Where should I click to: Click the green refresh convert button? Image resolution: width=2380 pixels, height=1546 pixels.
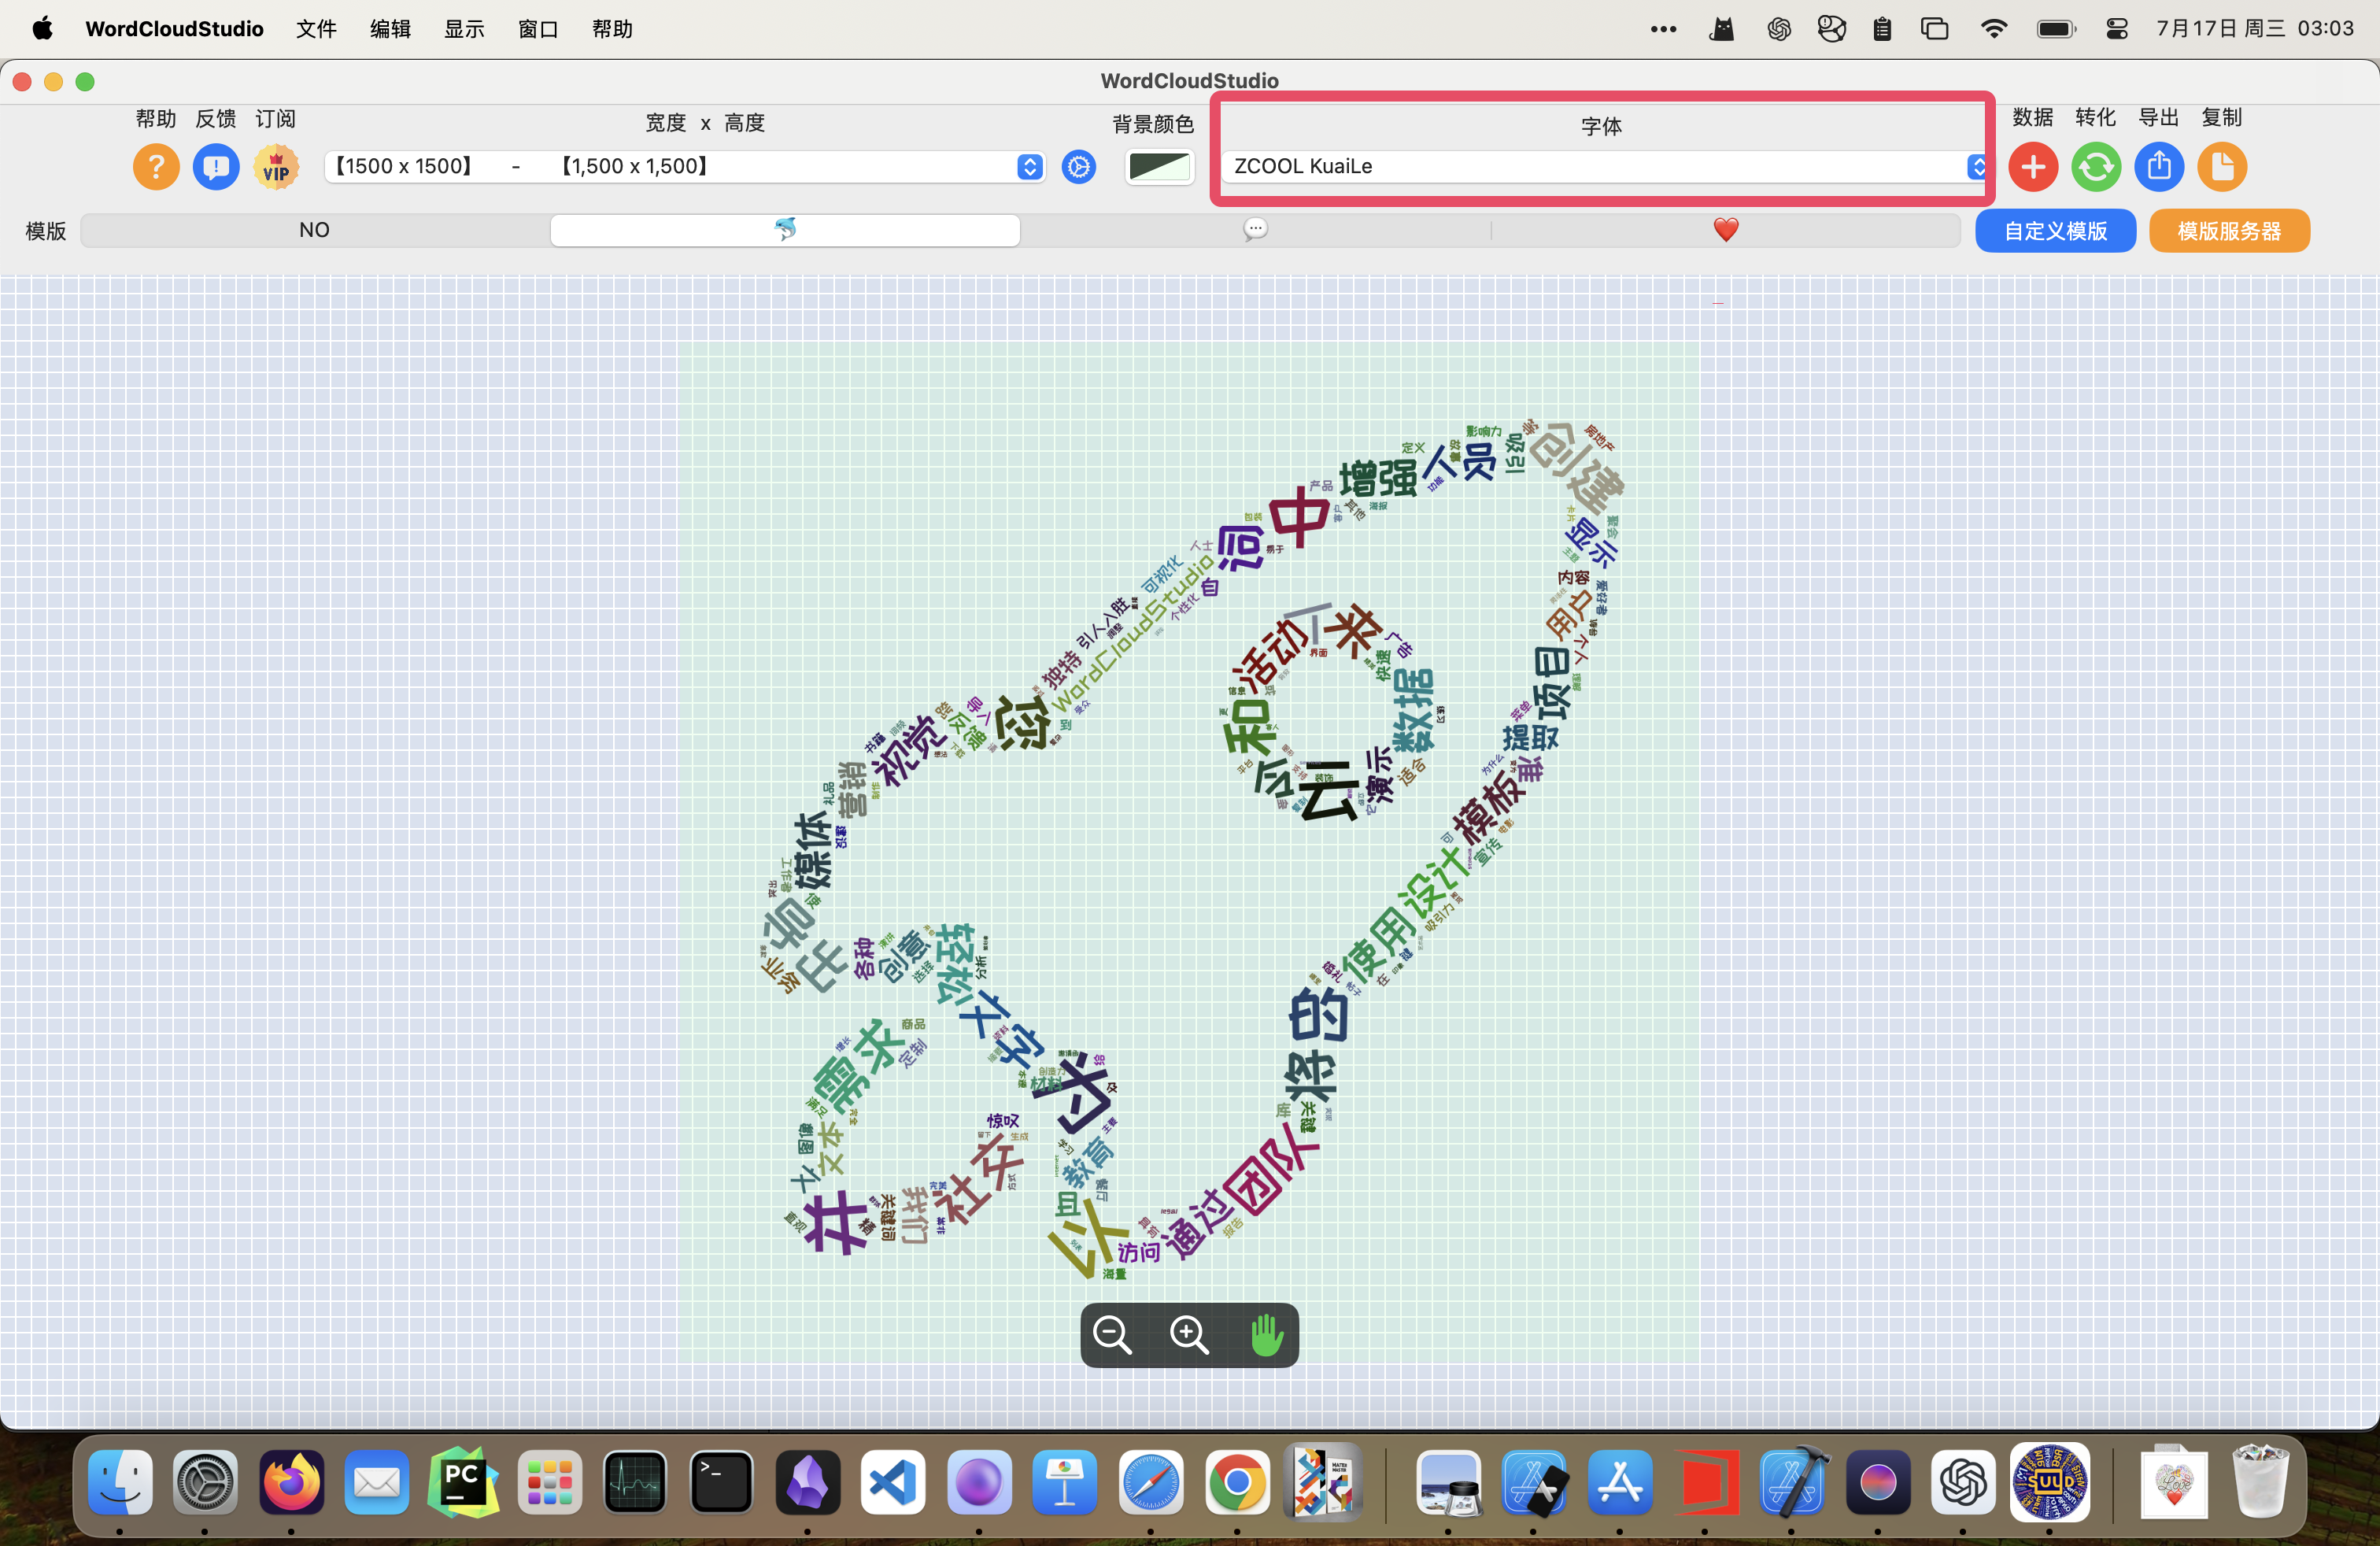click(x=2096, y=167)
